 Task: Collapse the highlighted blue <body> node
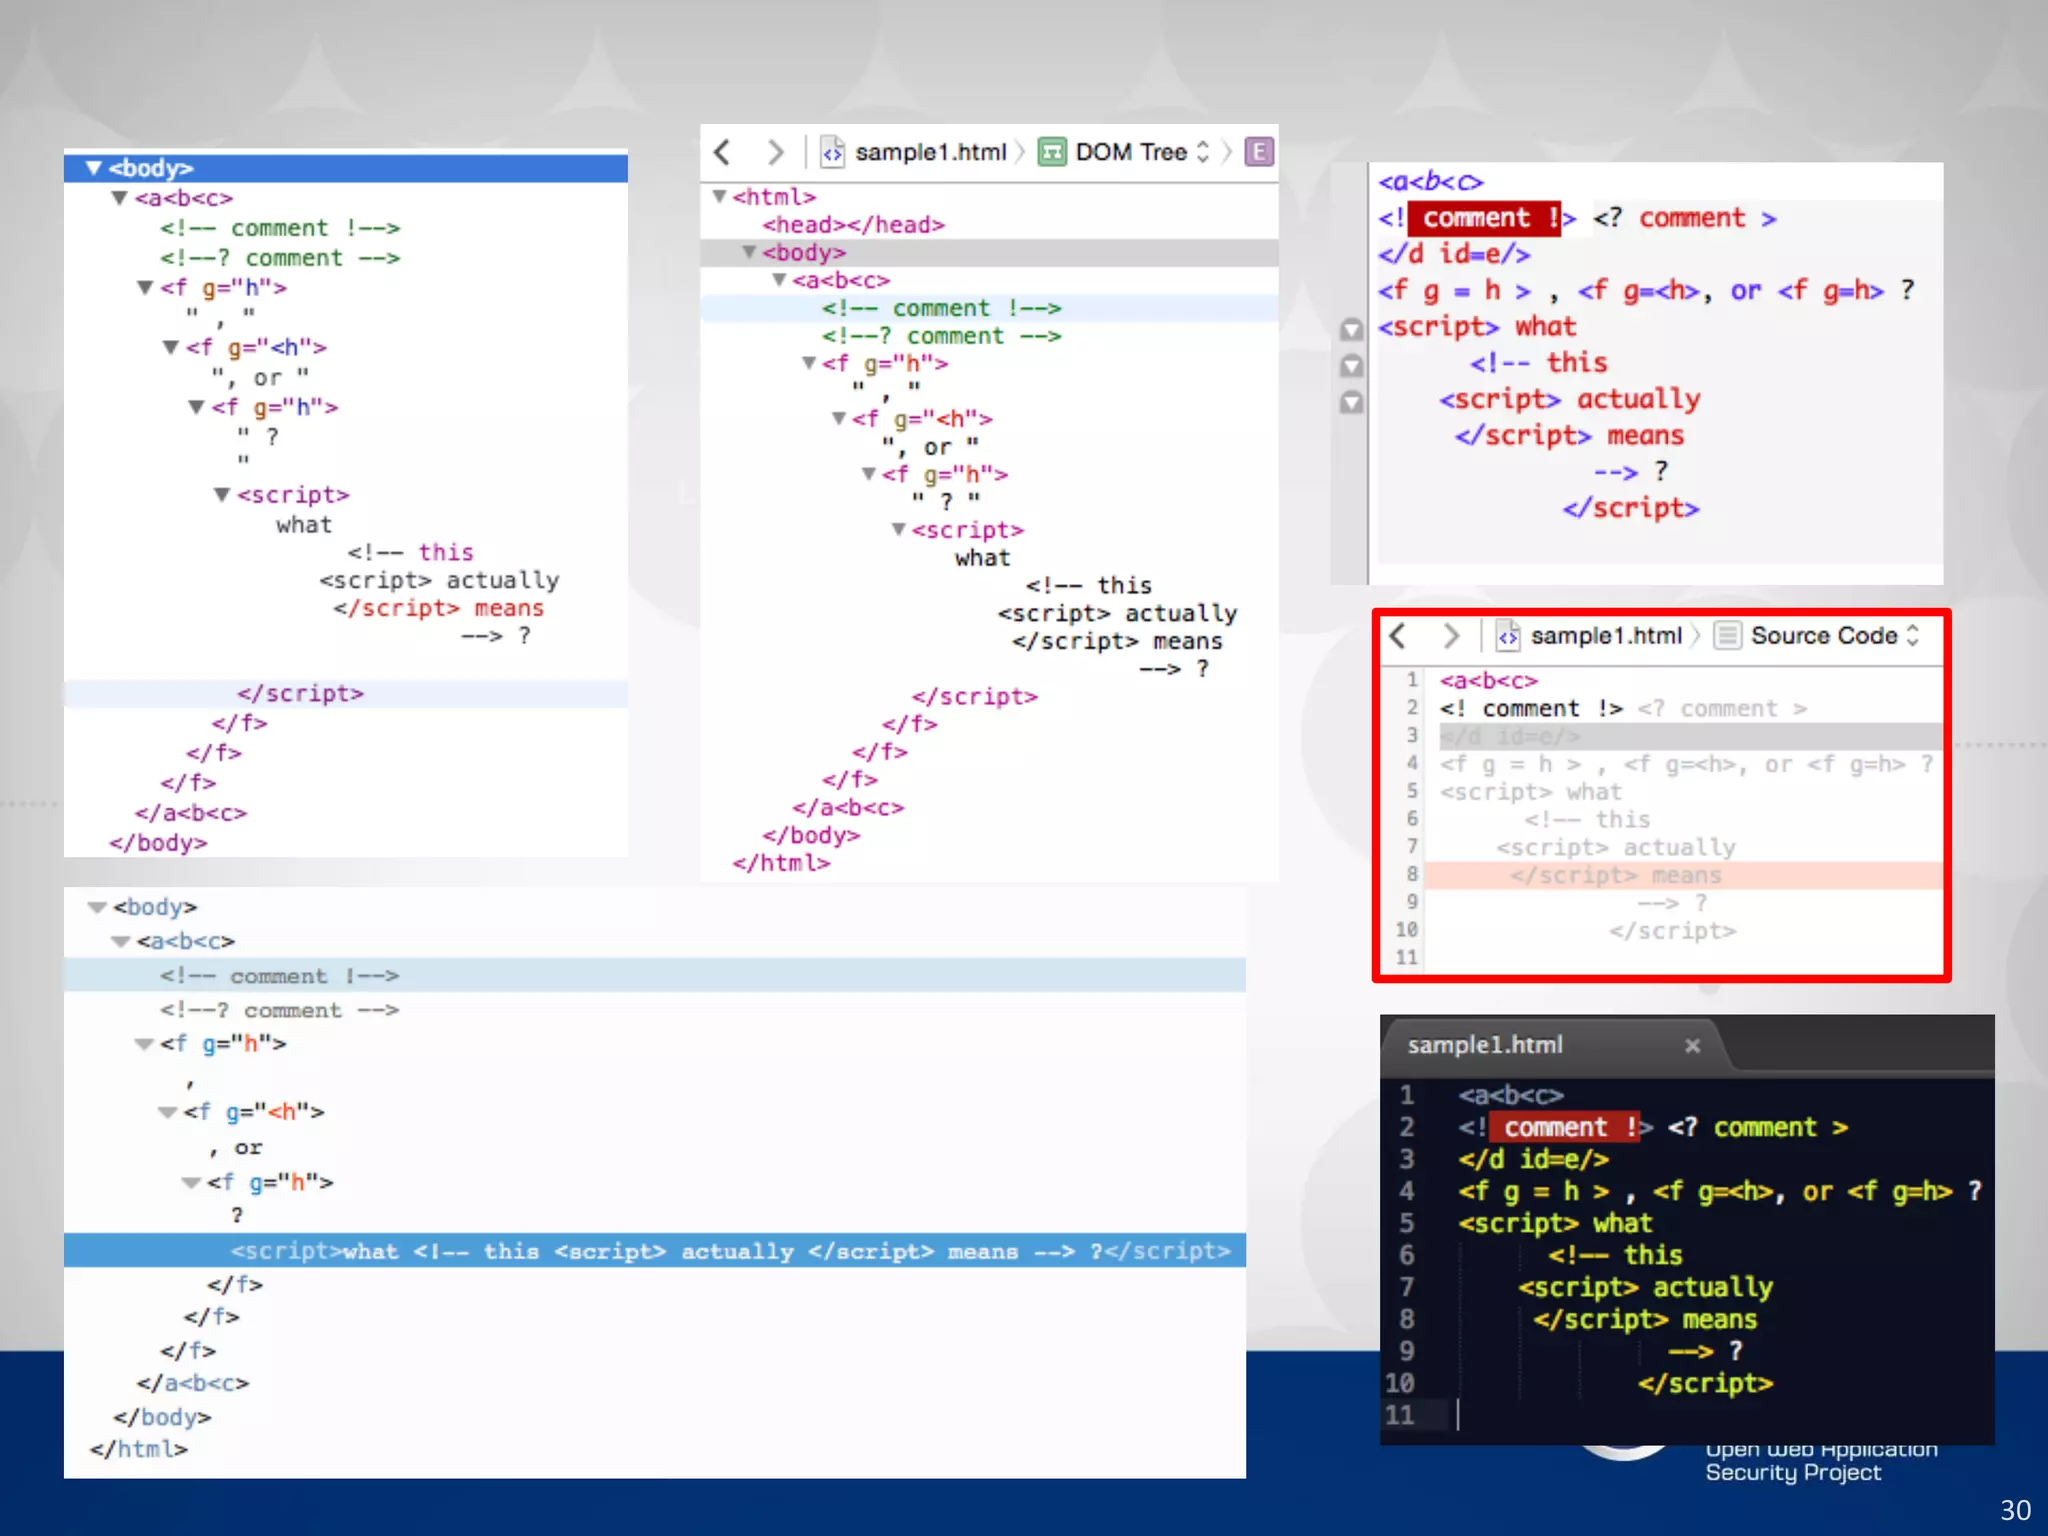(94, 168)
